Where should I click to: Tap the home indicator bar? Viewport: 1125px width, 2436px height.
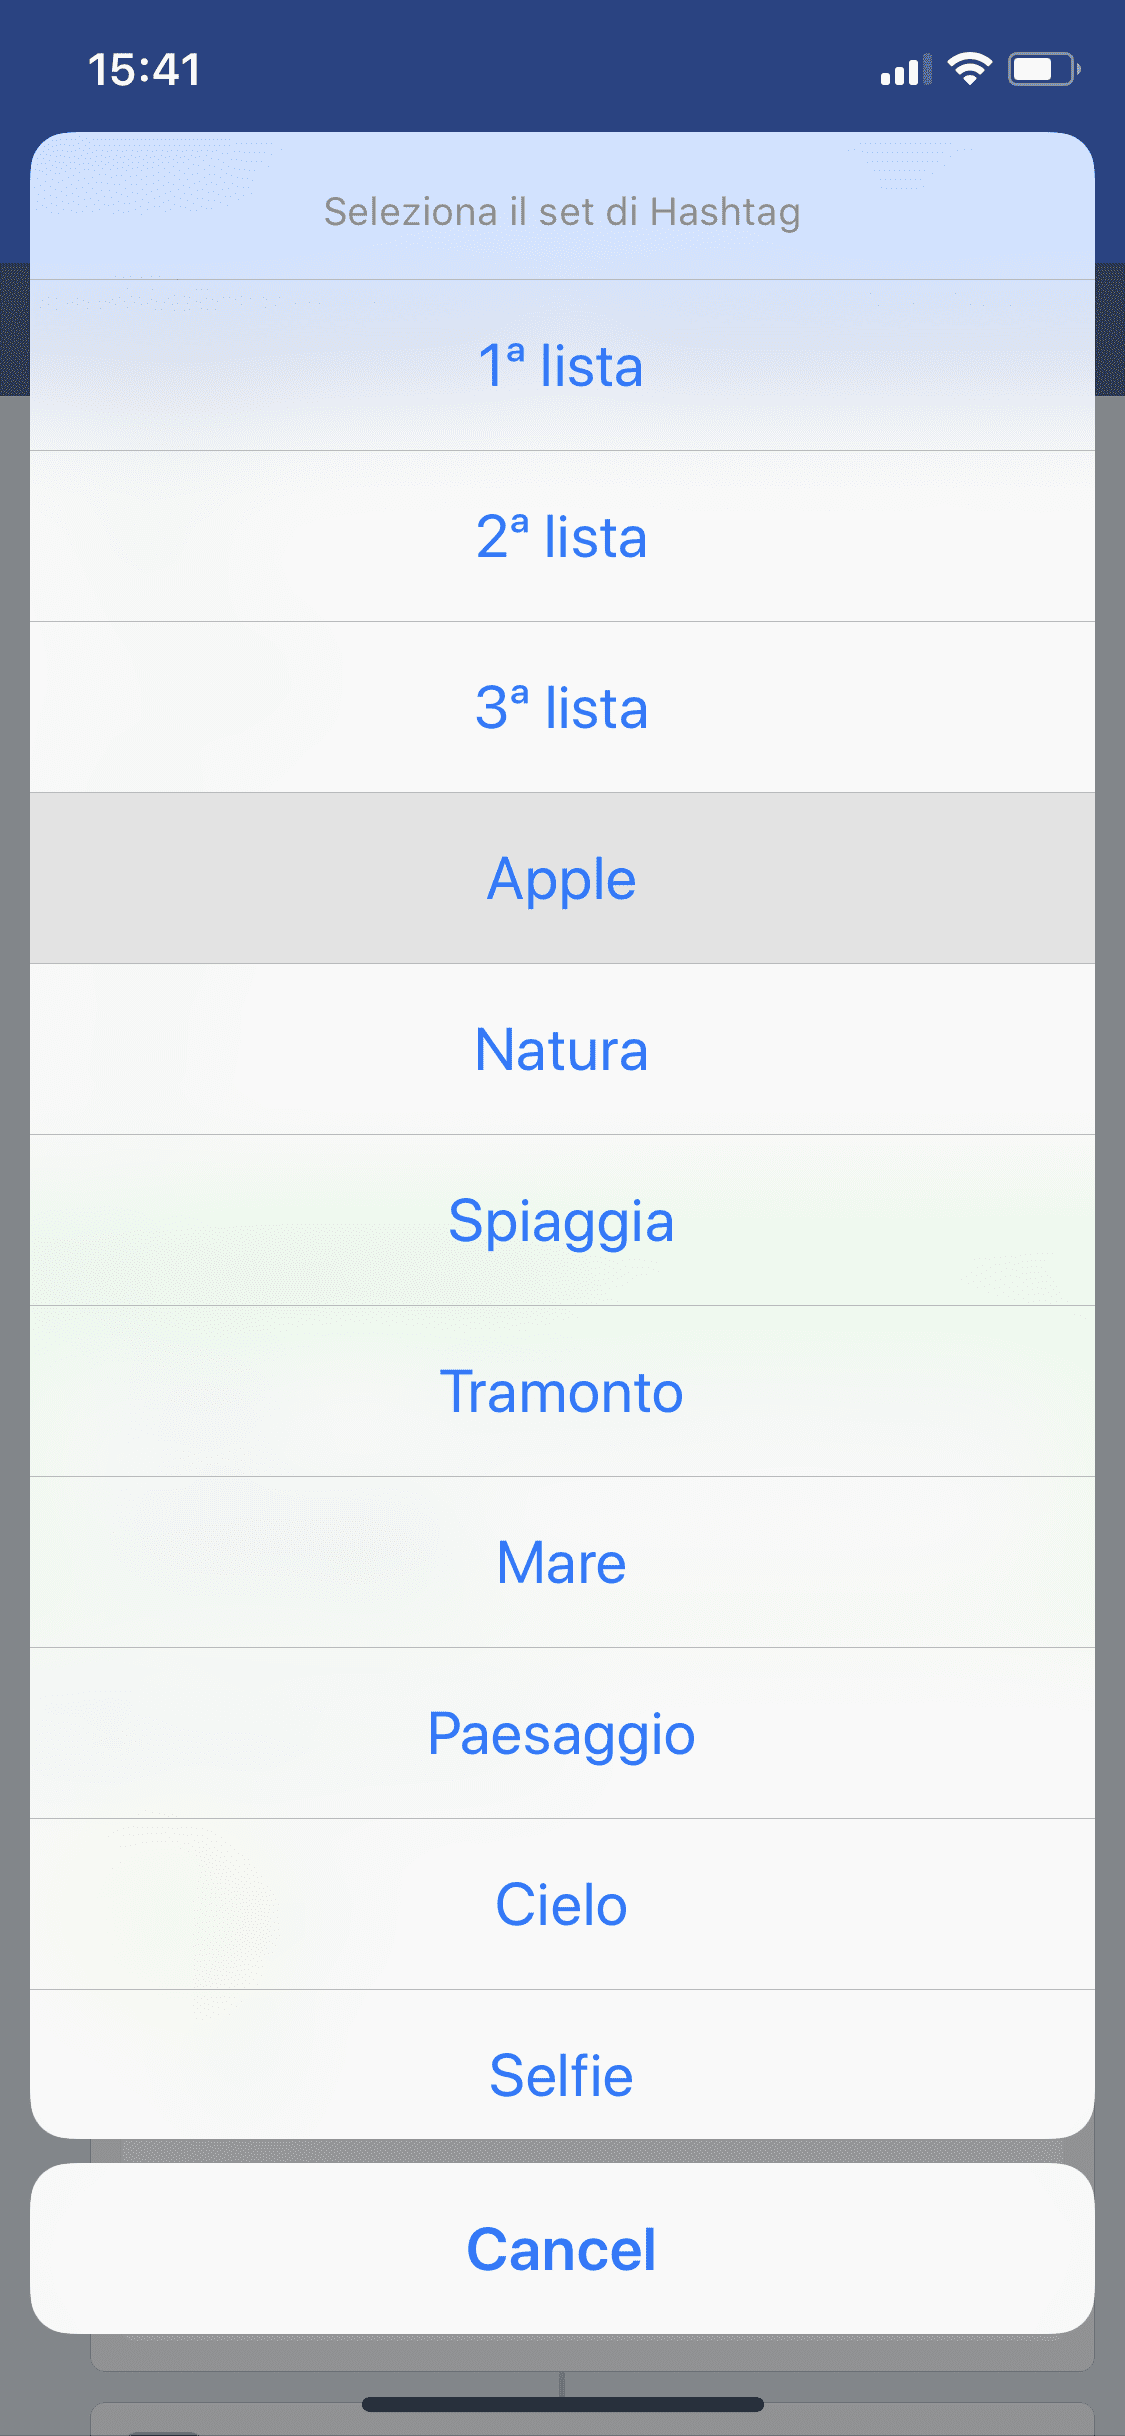(562, 2404)
